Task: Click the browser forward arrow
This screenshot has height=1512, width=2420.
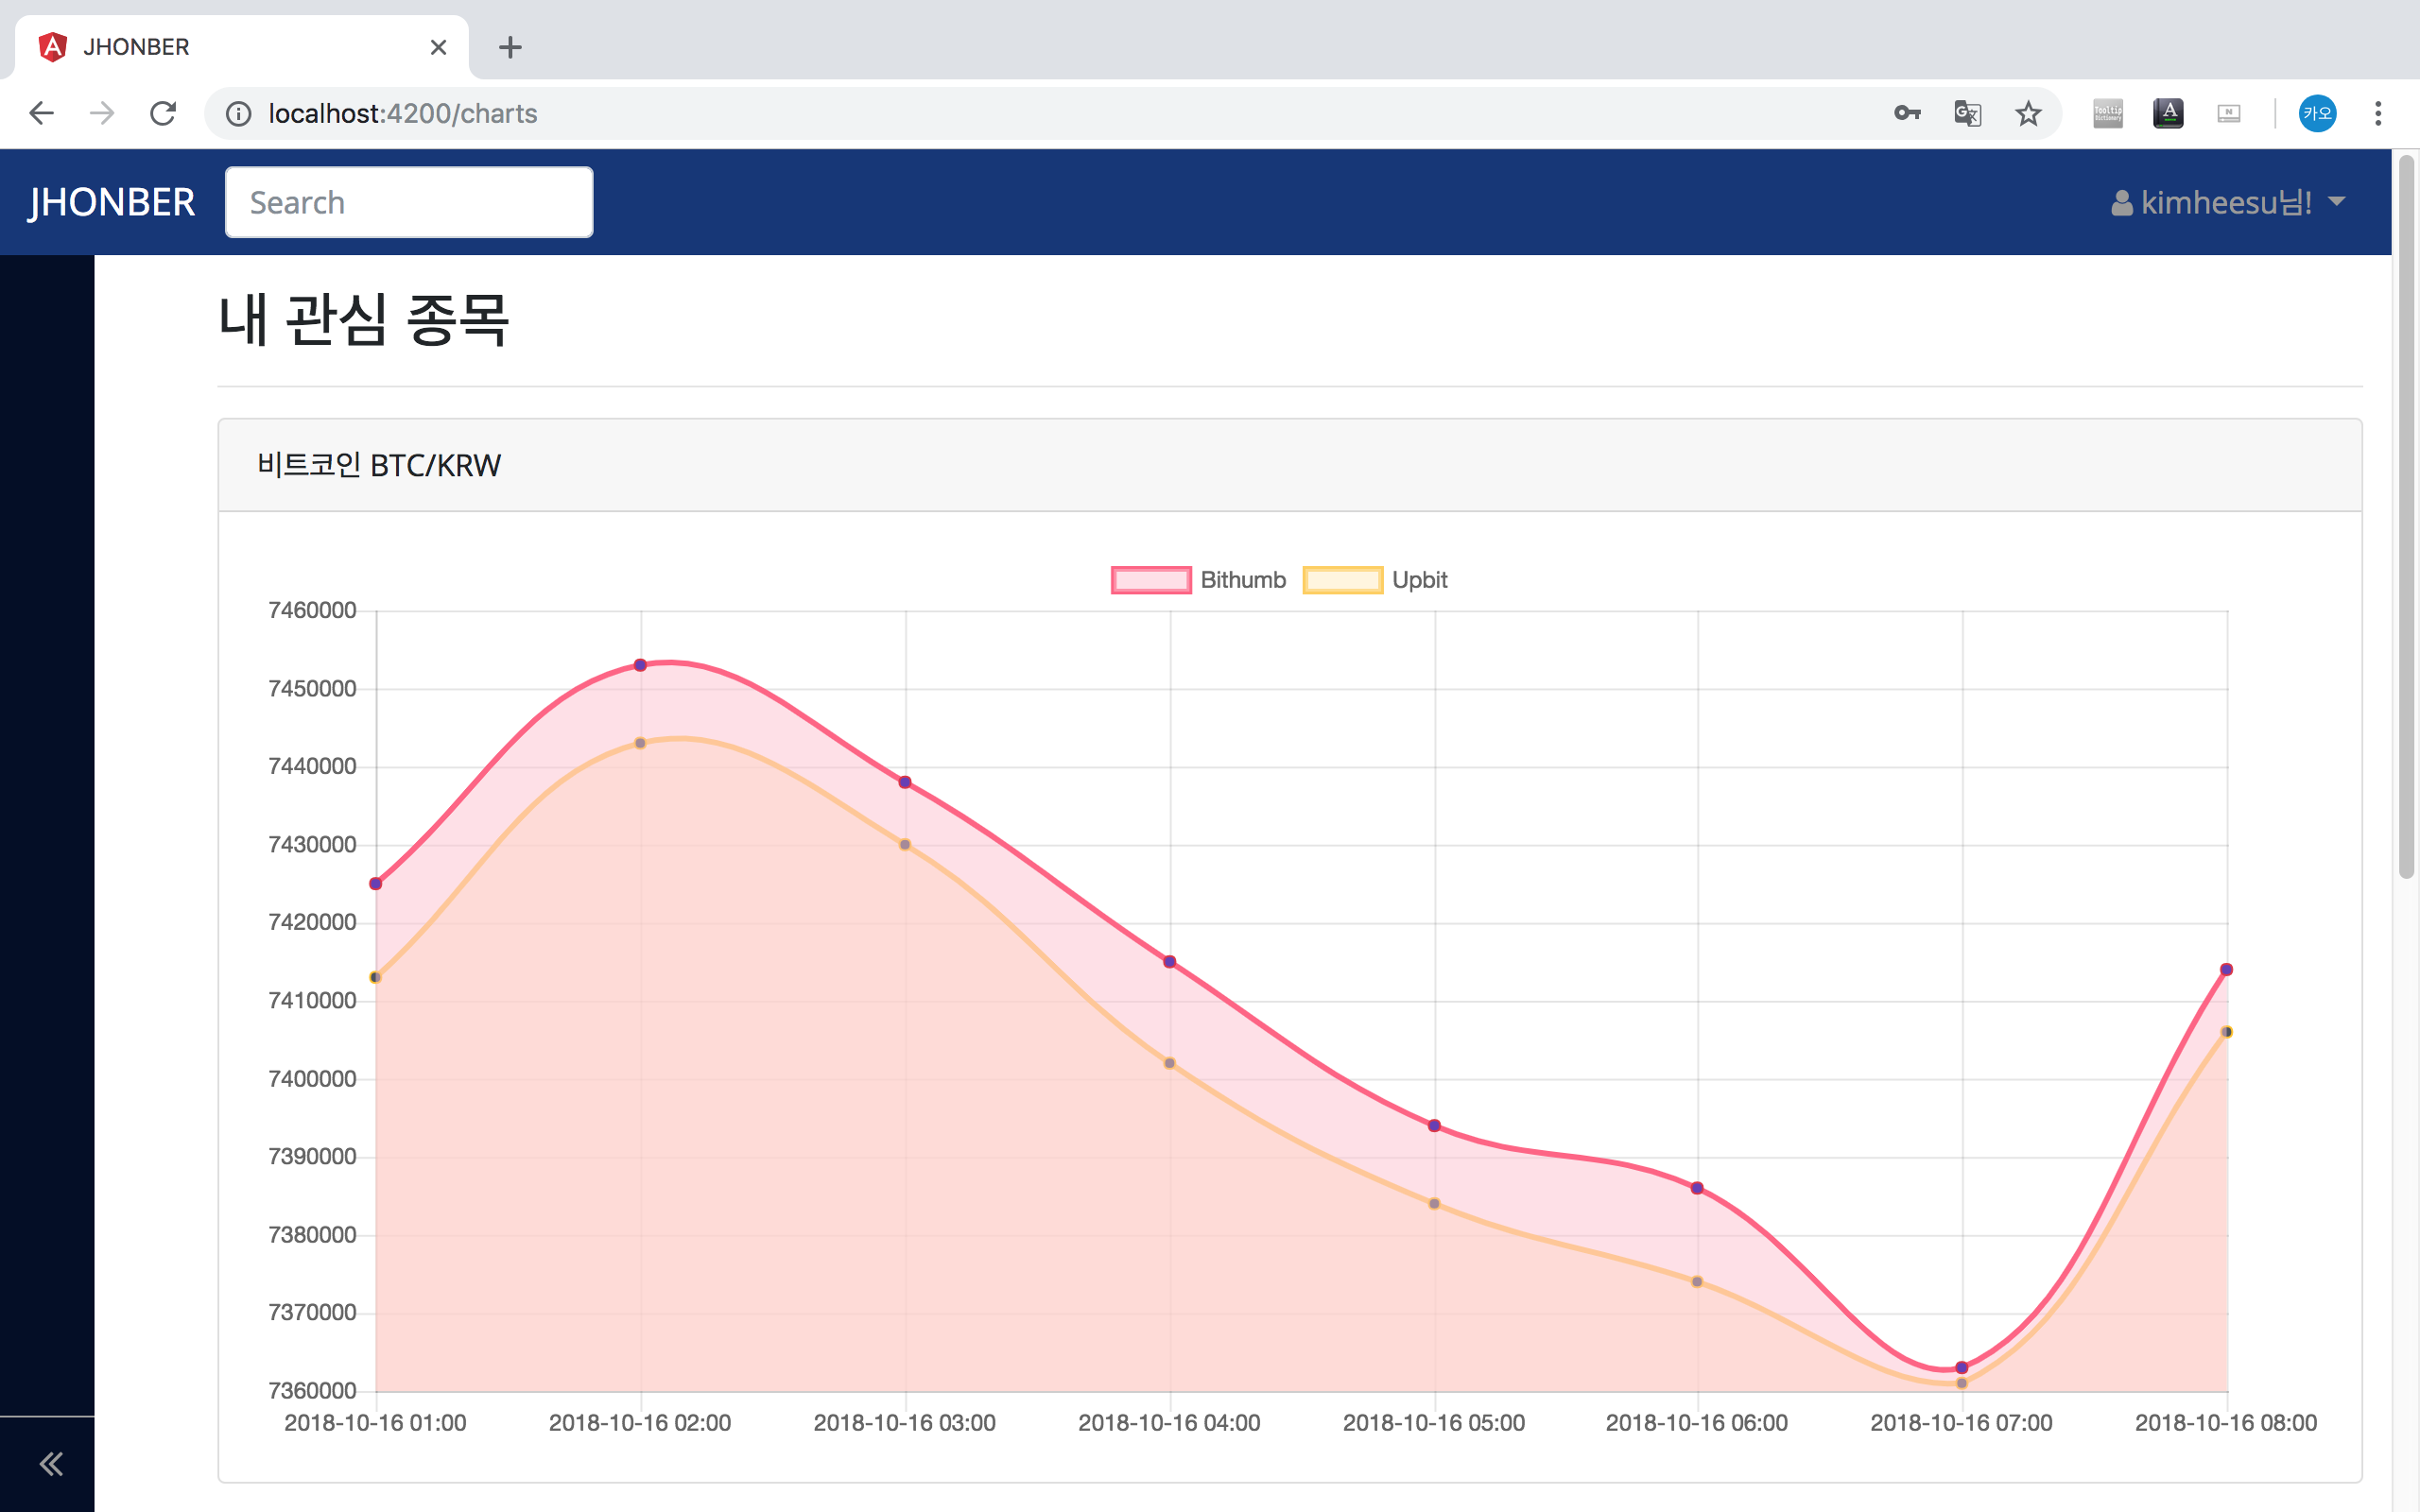Action: 101,113
